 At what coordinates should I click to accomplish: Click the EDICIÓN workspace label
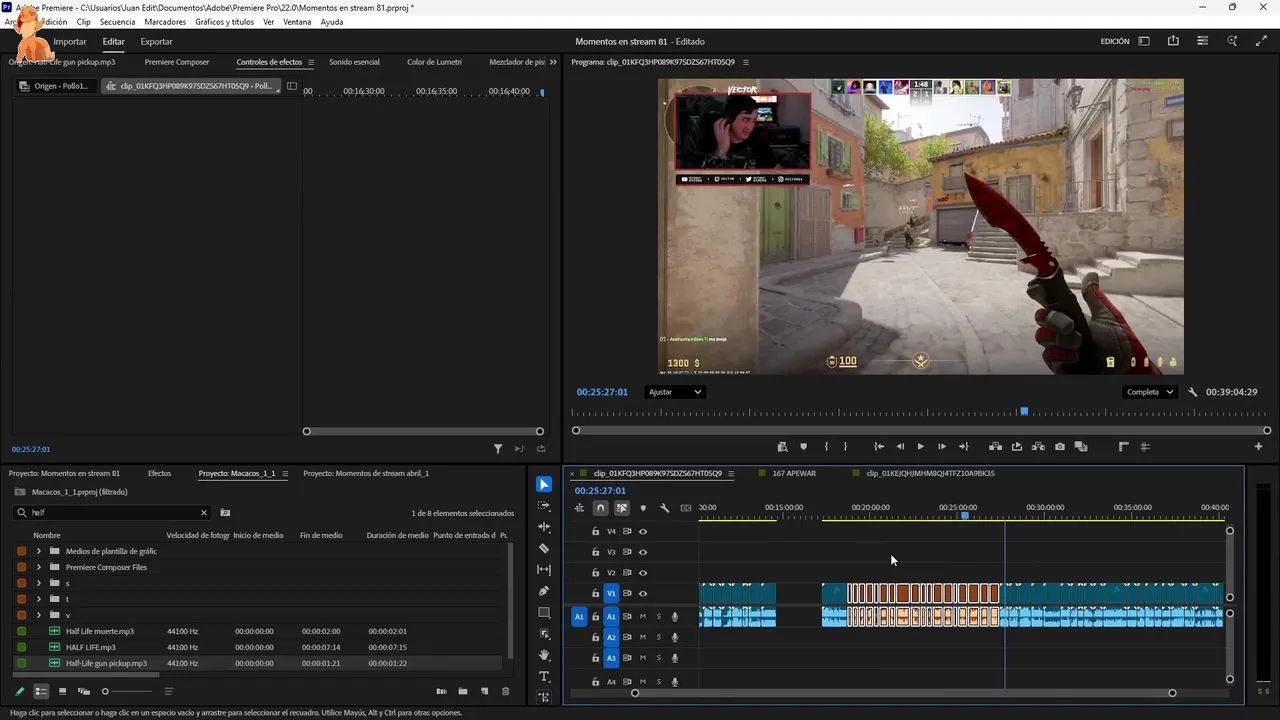(1115, 41)
